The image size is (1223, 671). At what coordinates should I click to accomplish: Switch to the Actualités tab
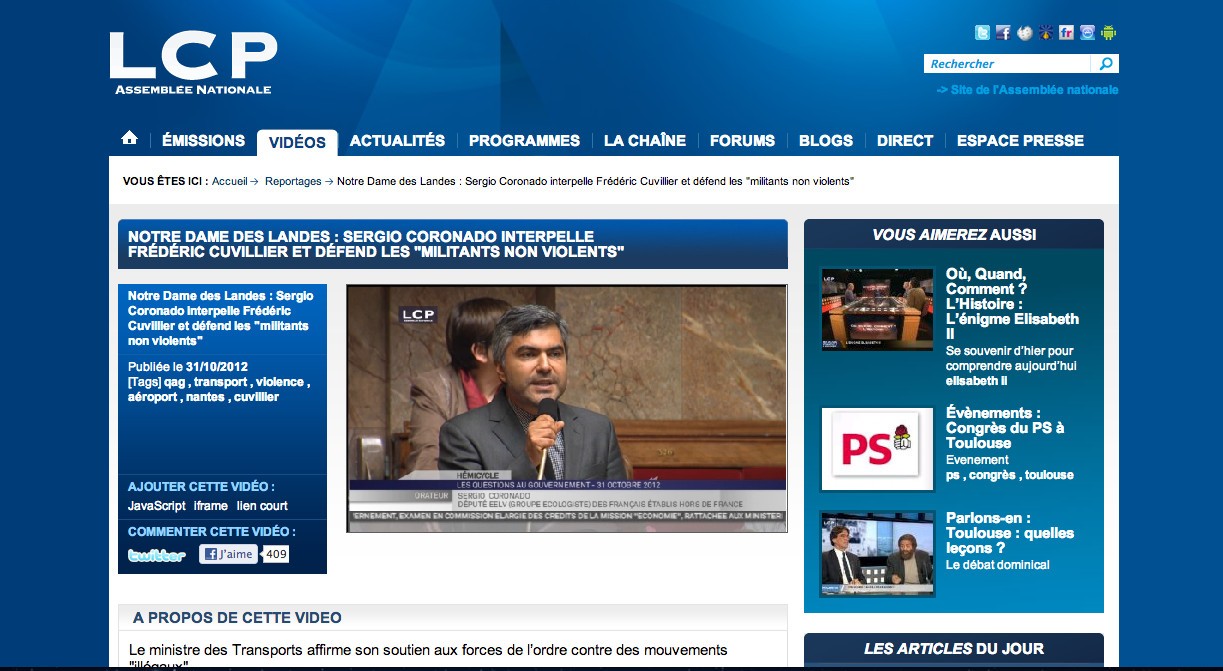pos(397,141)
